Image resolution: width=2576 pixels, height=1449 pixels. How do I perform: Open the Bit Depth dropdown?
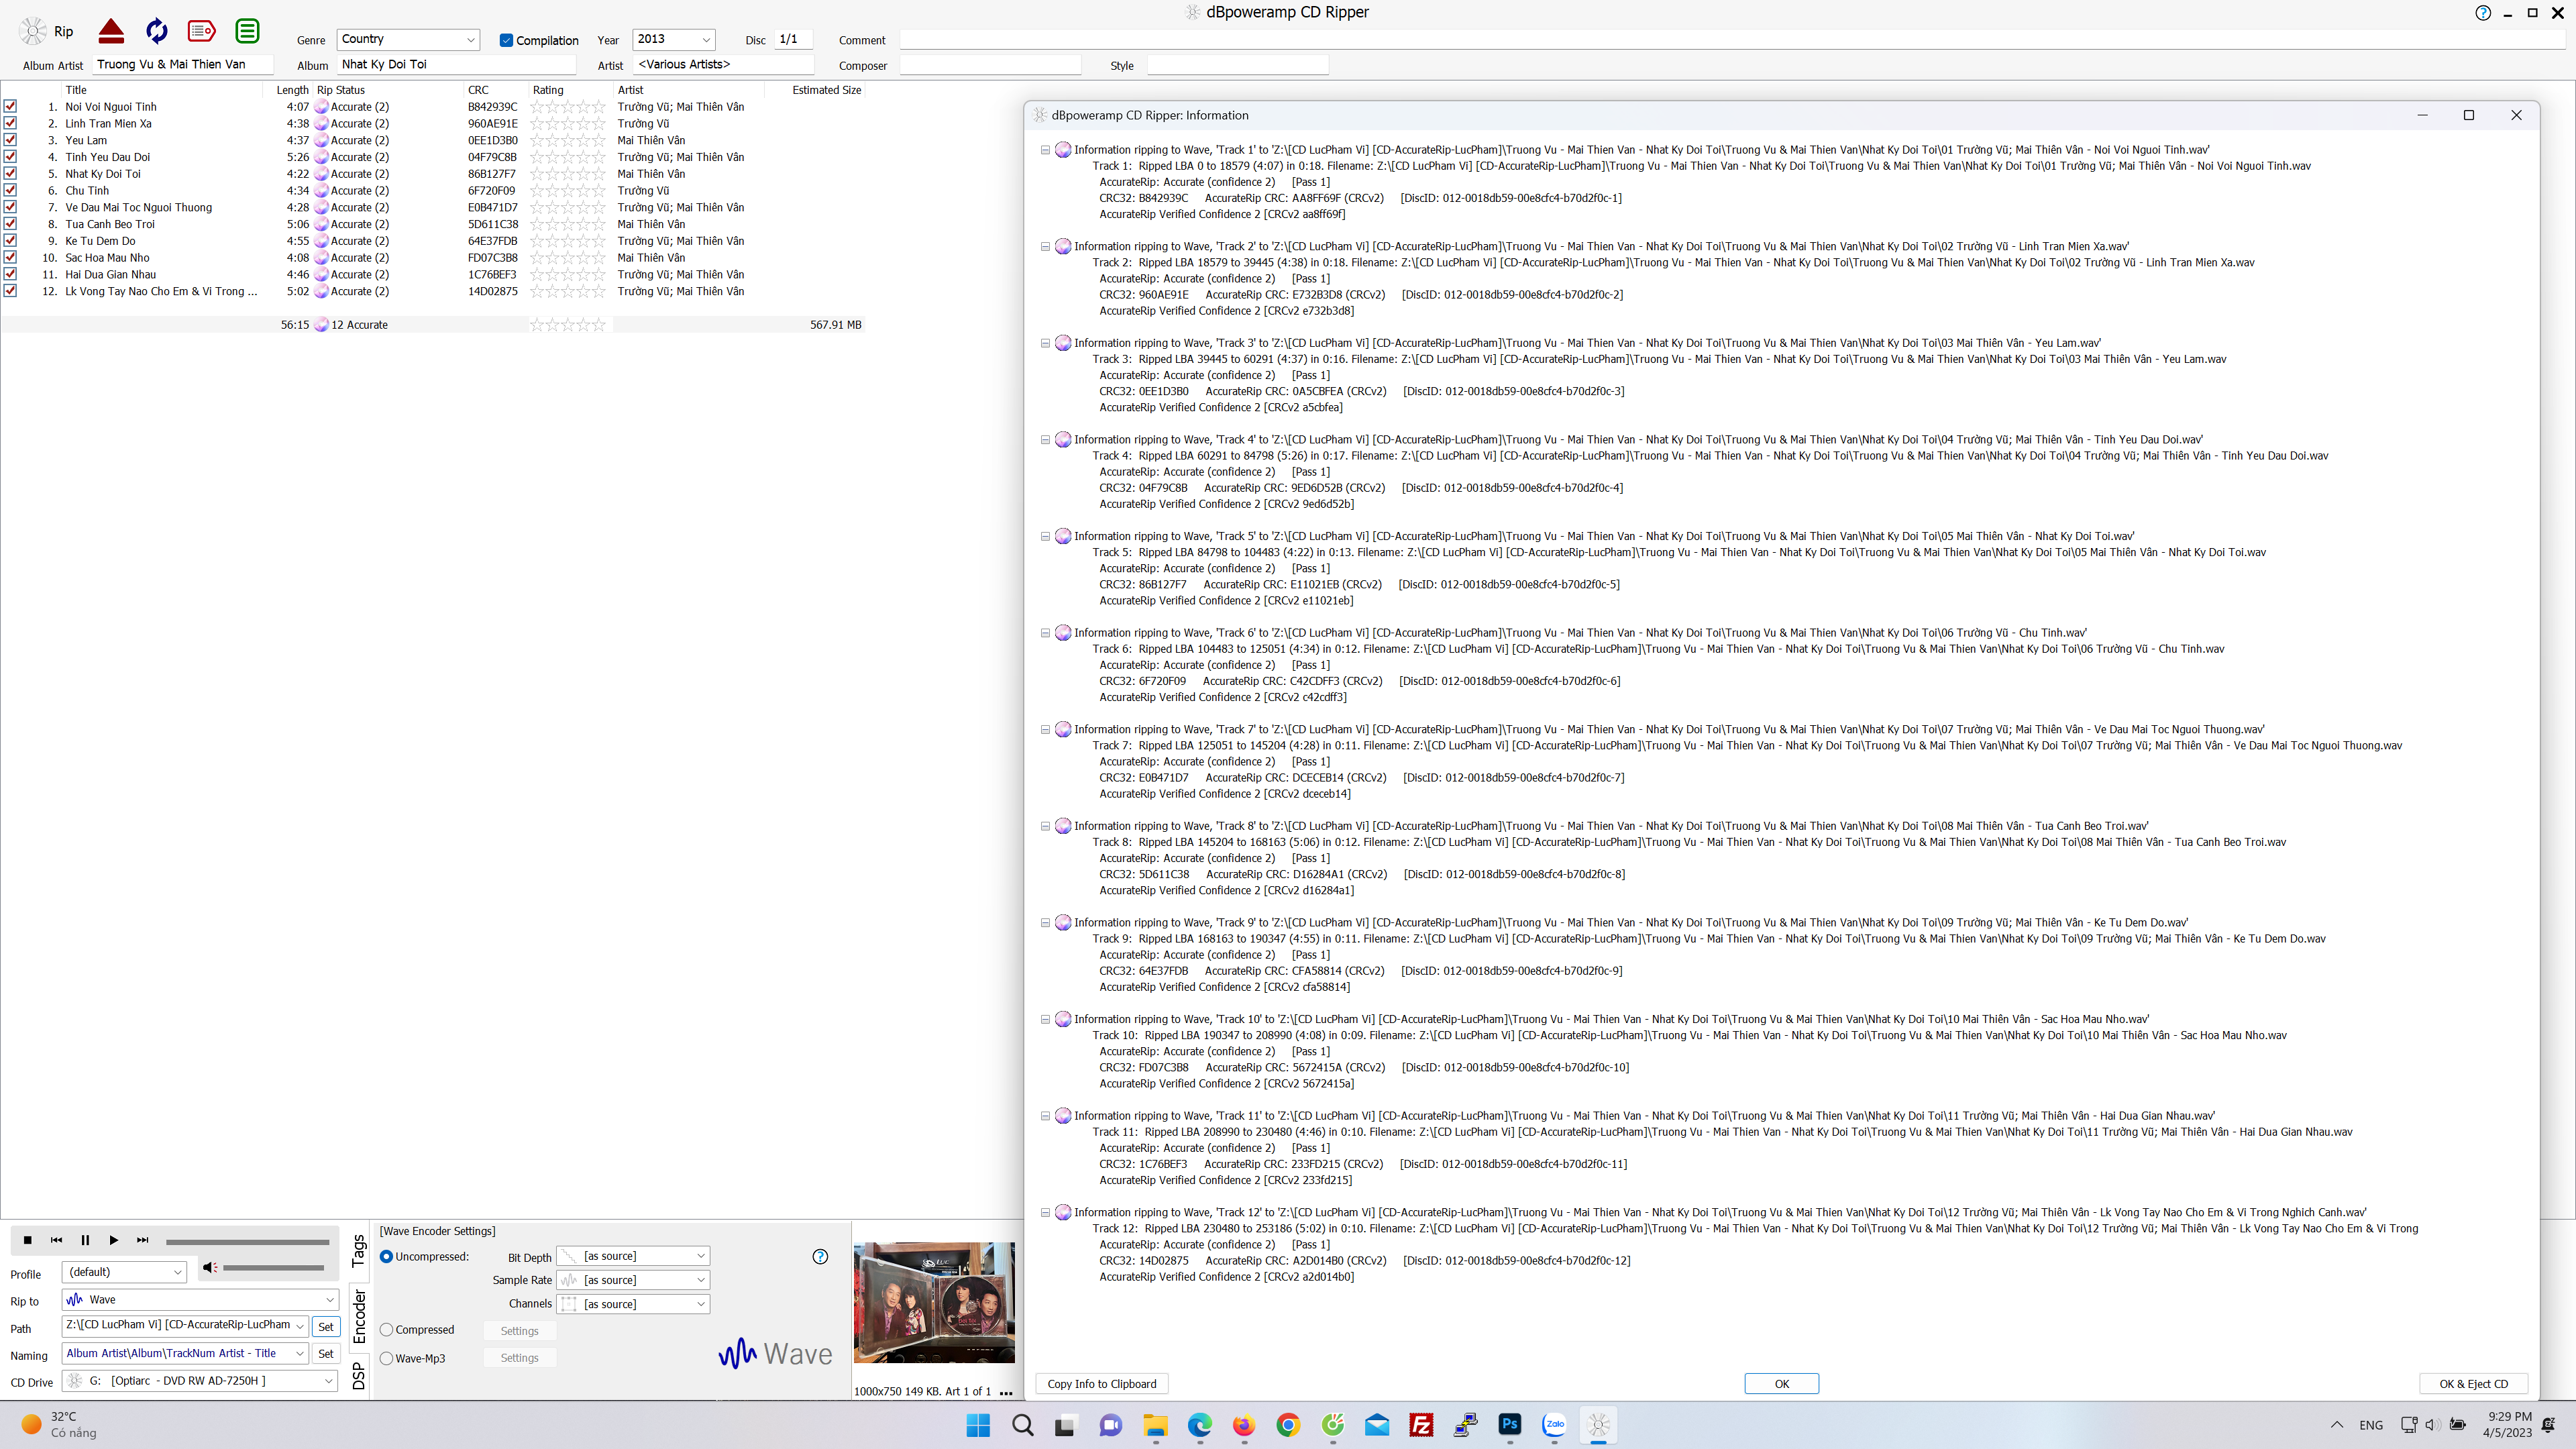[x=633, y=1256]
